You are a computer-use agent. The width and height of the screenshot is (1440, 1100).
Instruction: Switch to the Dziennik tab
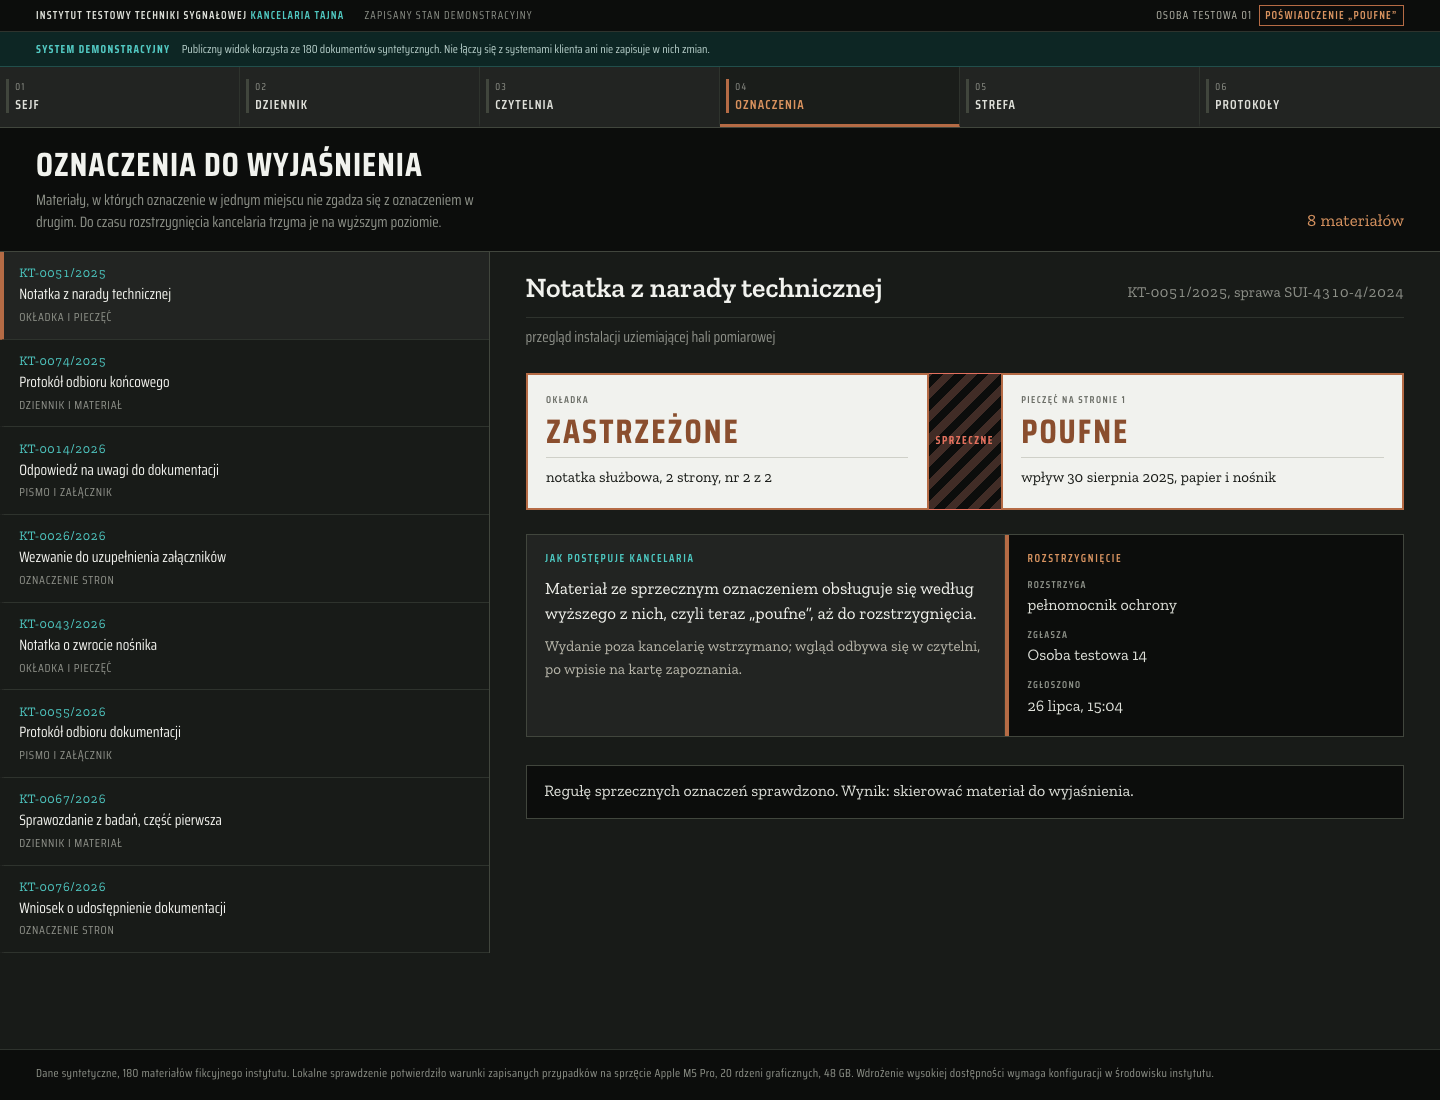tap(360, 97)
